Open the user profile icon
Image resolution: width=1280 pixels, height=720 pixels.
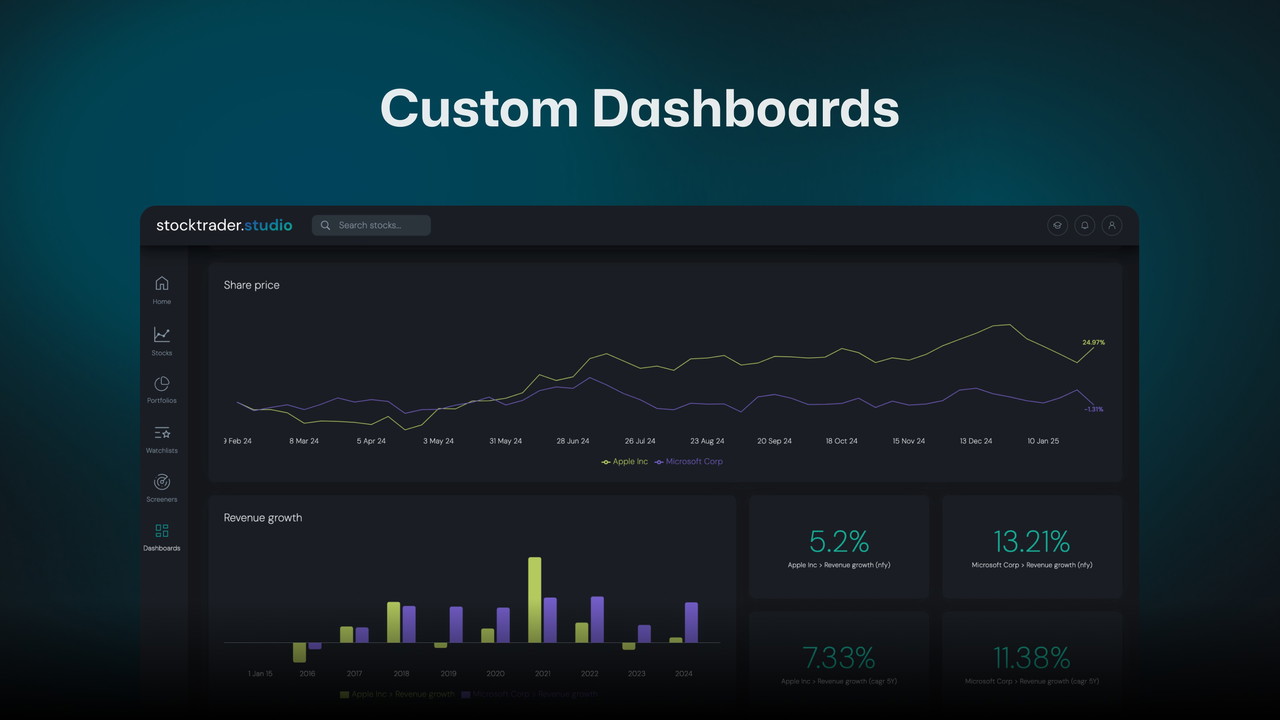(1111, 226)
